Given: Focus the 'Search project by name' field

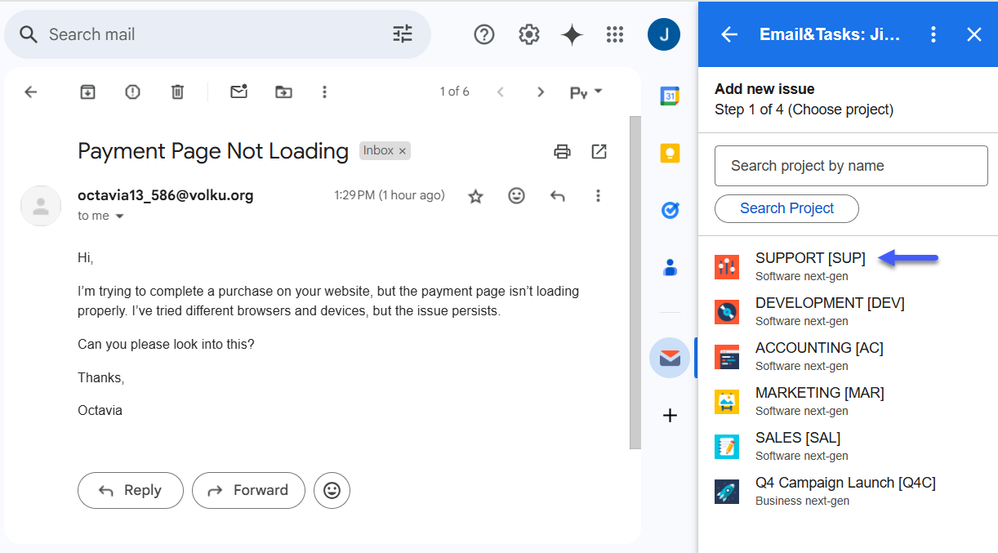Looking at the screenshot, I should (x=851, y=166).
